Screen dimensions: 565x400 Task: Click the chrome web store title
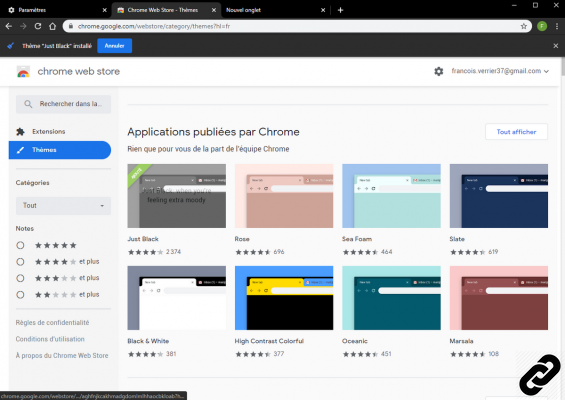79,71
